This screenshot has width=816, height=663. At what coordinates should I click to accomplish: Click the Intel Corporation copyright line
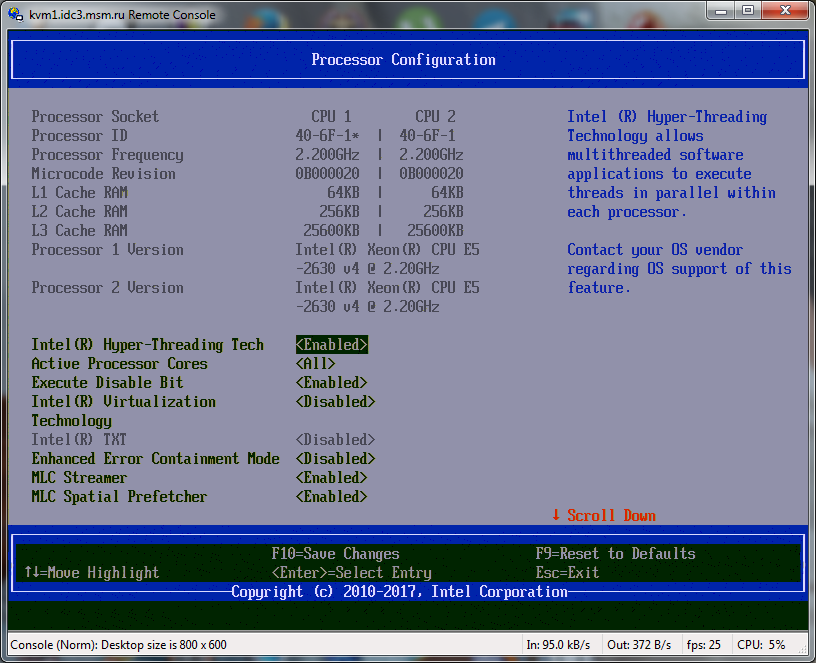399,591
